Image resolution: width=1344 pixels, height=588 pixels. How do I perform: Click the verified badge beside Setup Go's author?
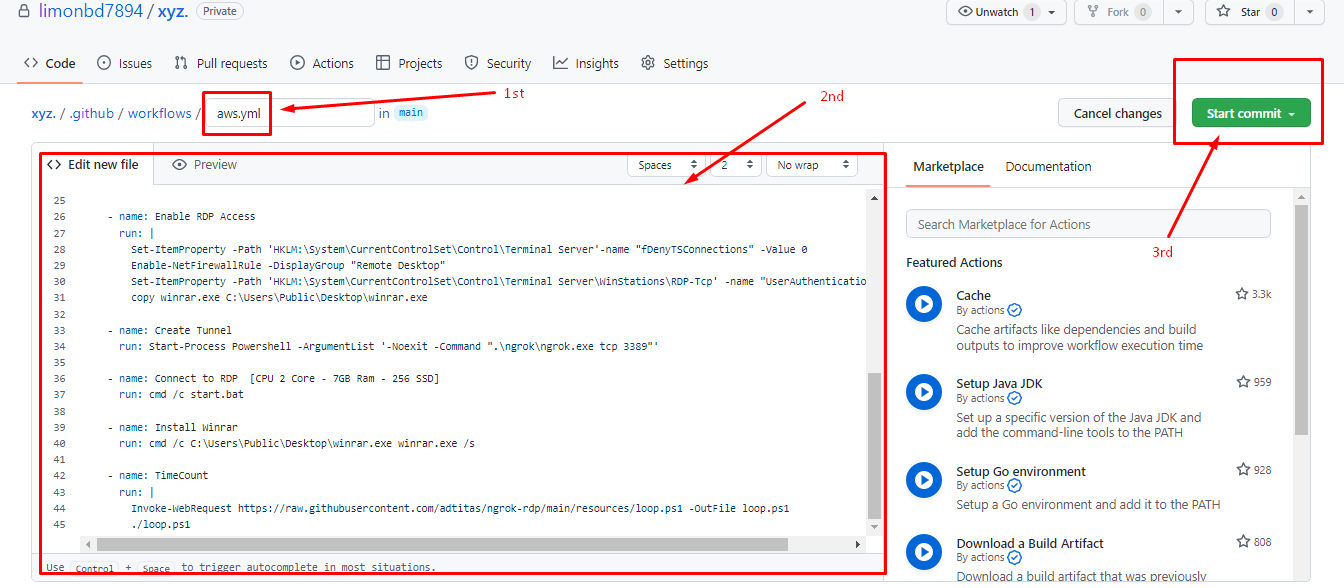pos(1015,485)
